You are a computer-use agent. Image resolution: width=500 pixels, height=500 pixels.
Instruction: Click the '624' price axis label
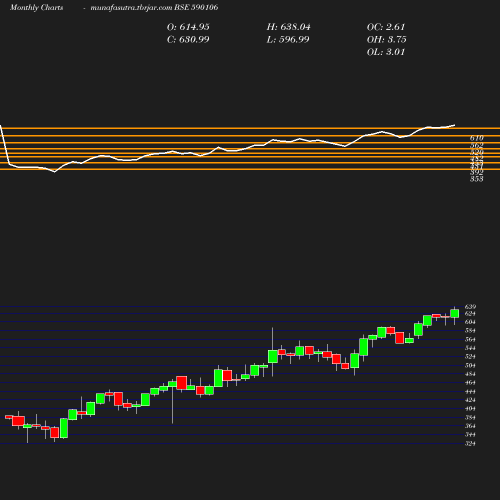coord(470,314)
